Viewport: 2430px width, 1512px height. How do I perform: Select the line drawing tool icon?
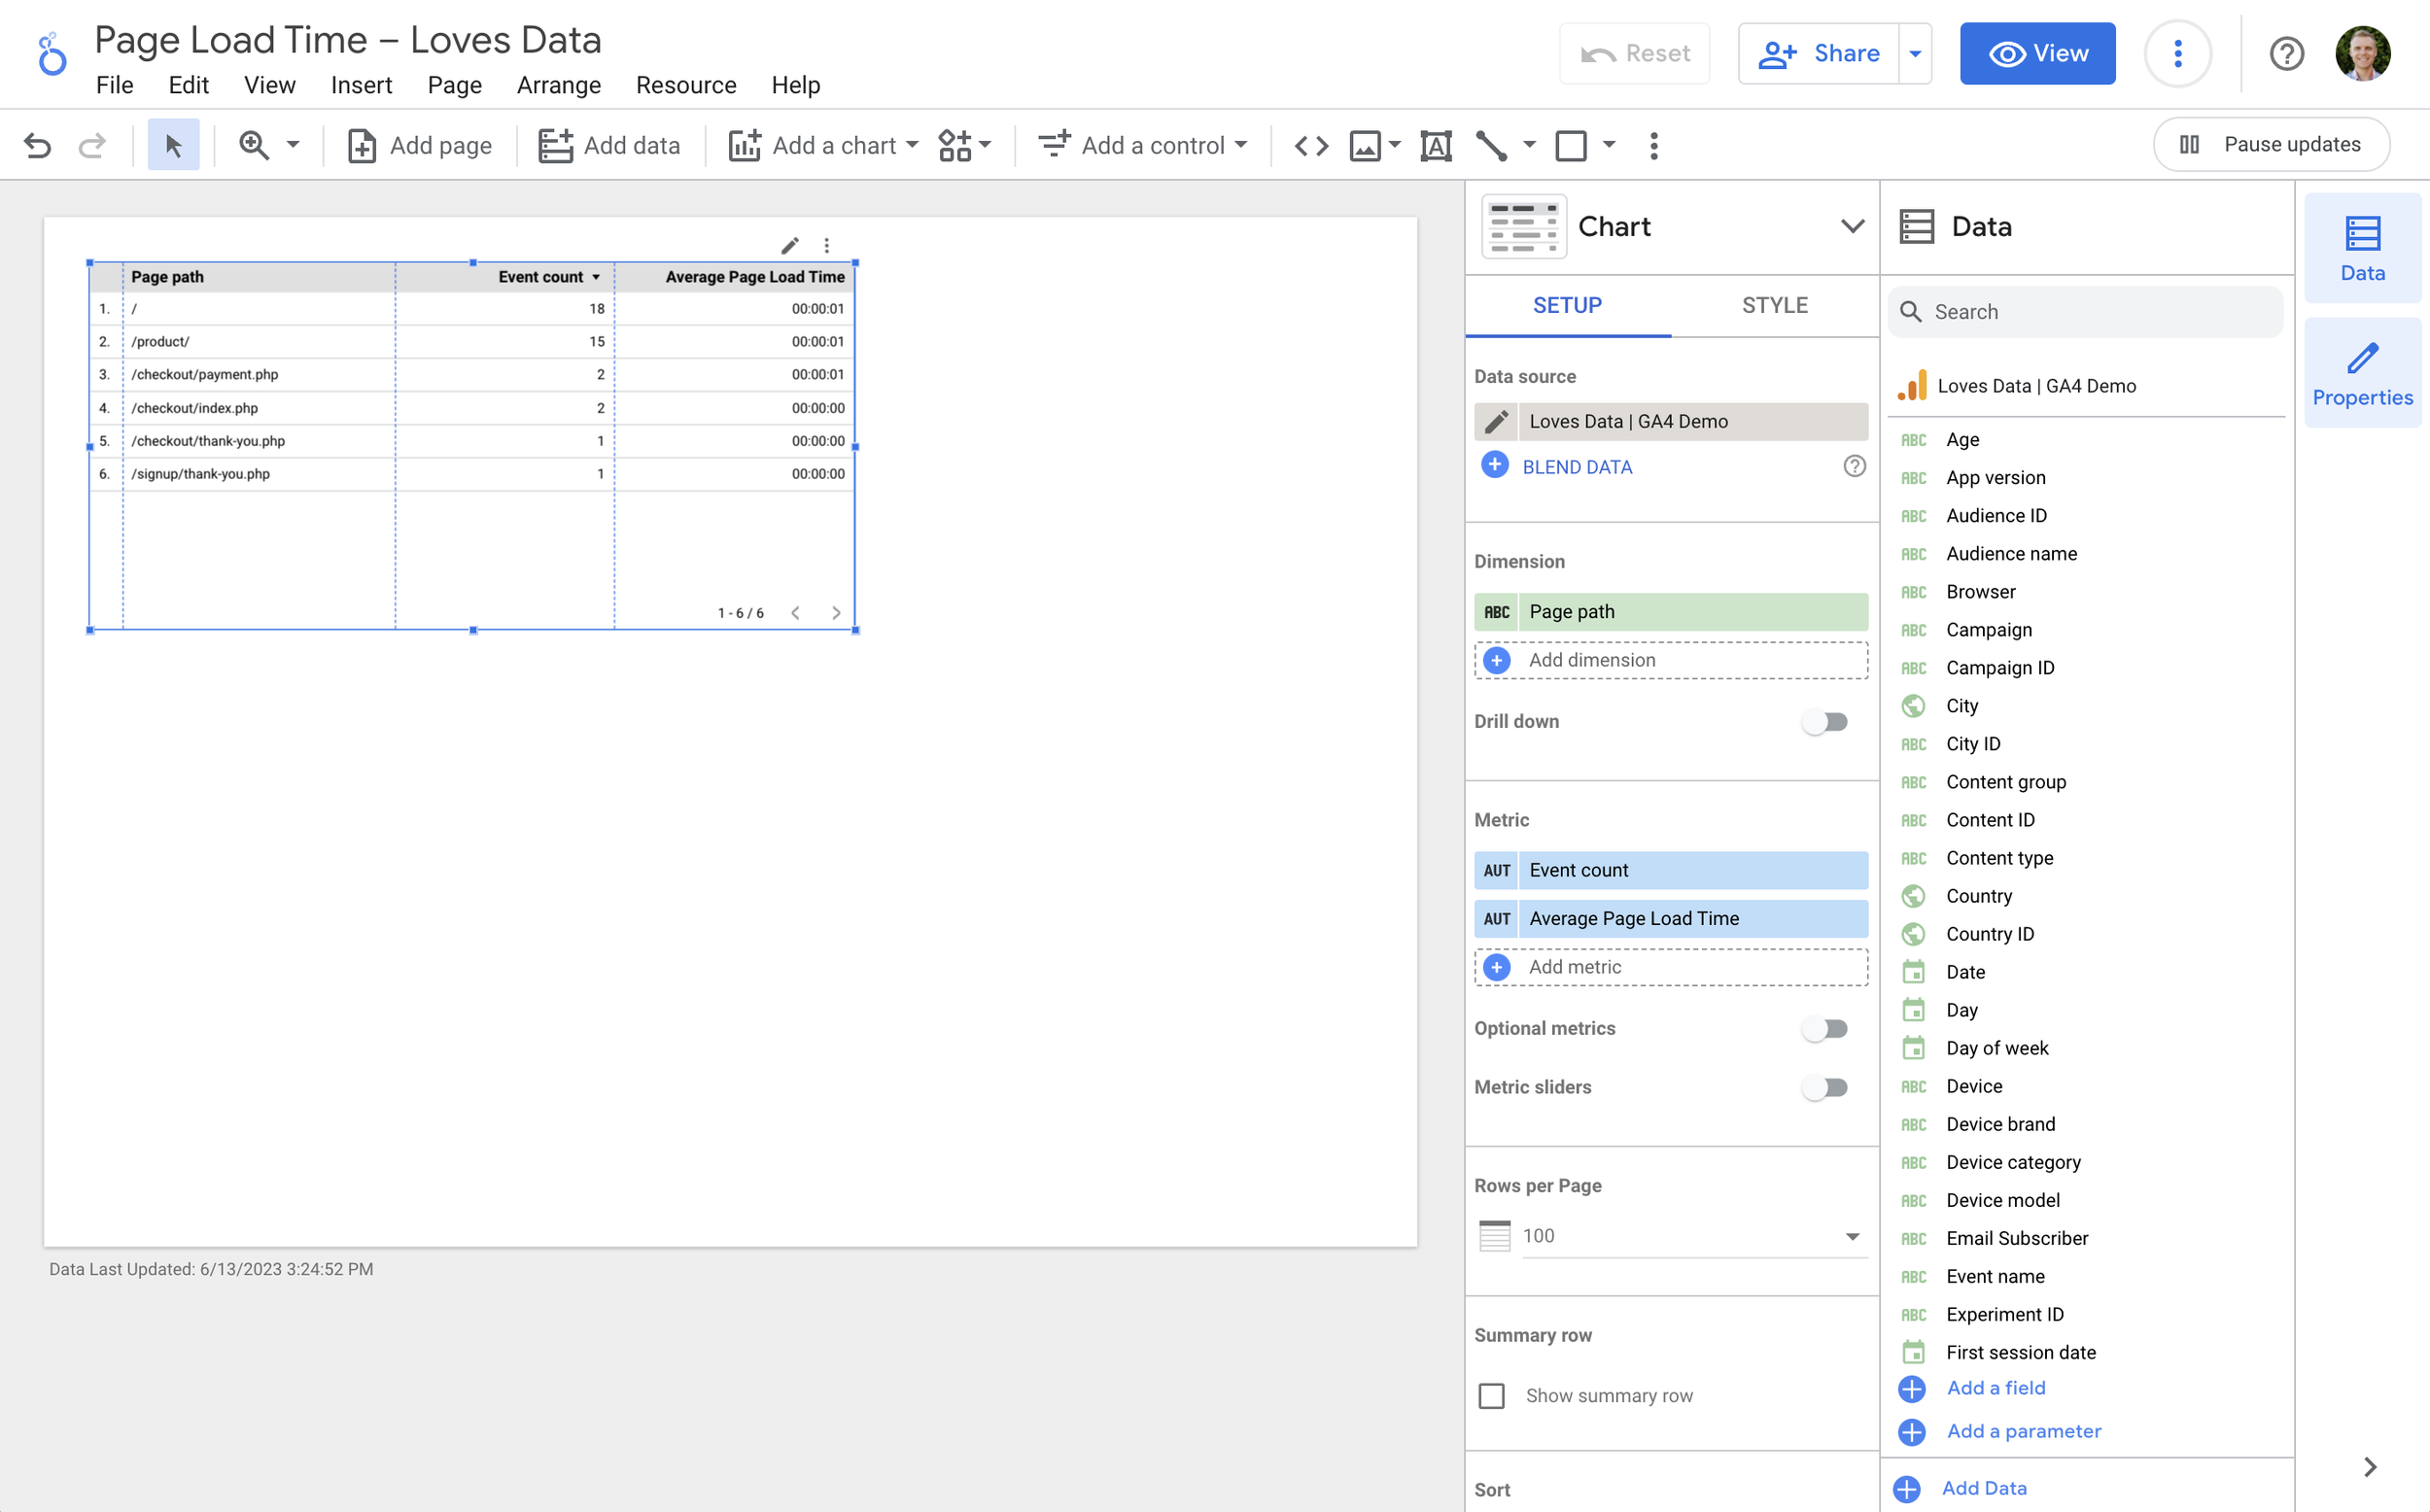tap(1491, 146)
